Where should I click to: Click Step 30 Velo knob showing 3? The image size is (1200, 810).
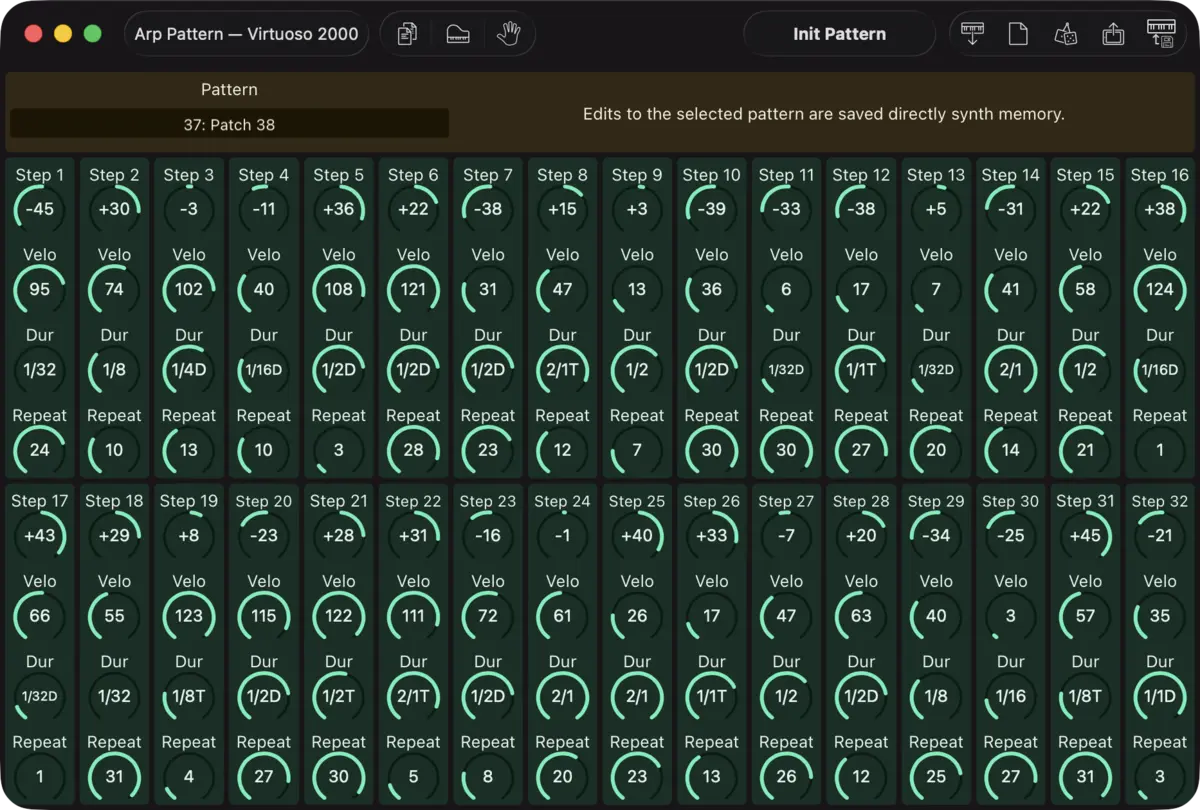(1011, 616)
